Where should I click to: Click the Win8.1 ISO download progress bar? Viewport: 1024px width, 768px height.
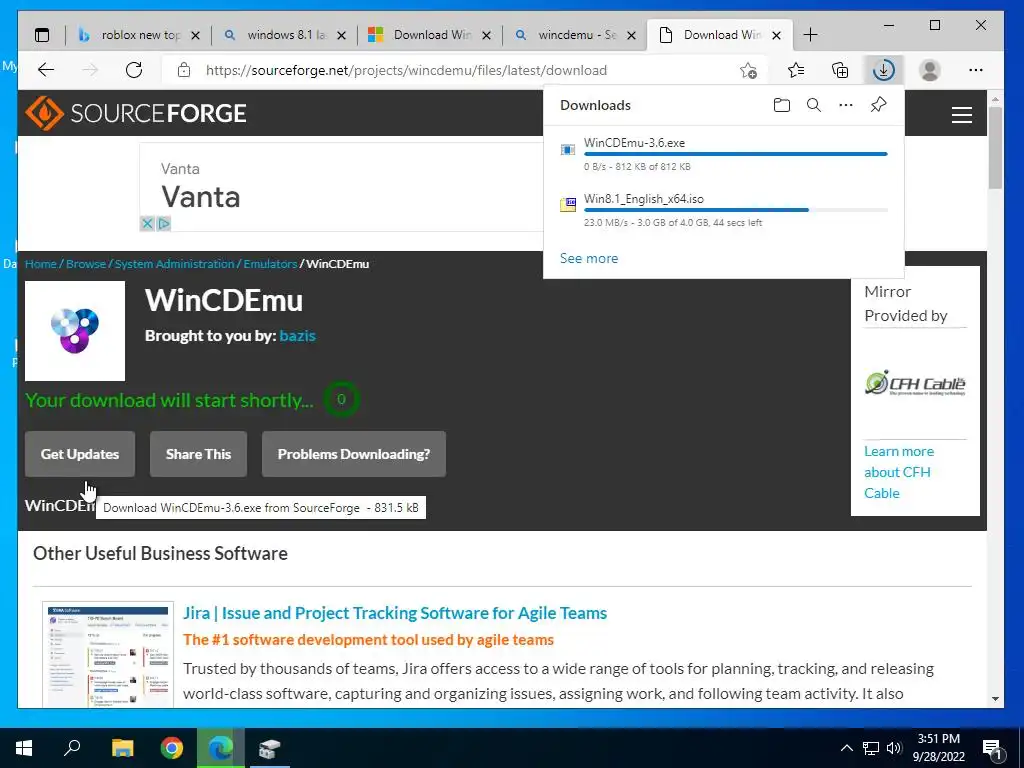(x=736, y=210)
